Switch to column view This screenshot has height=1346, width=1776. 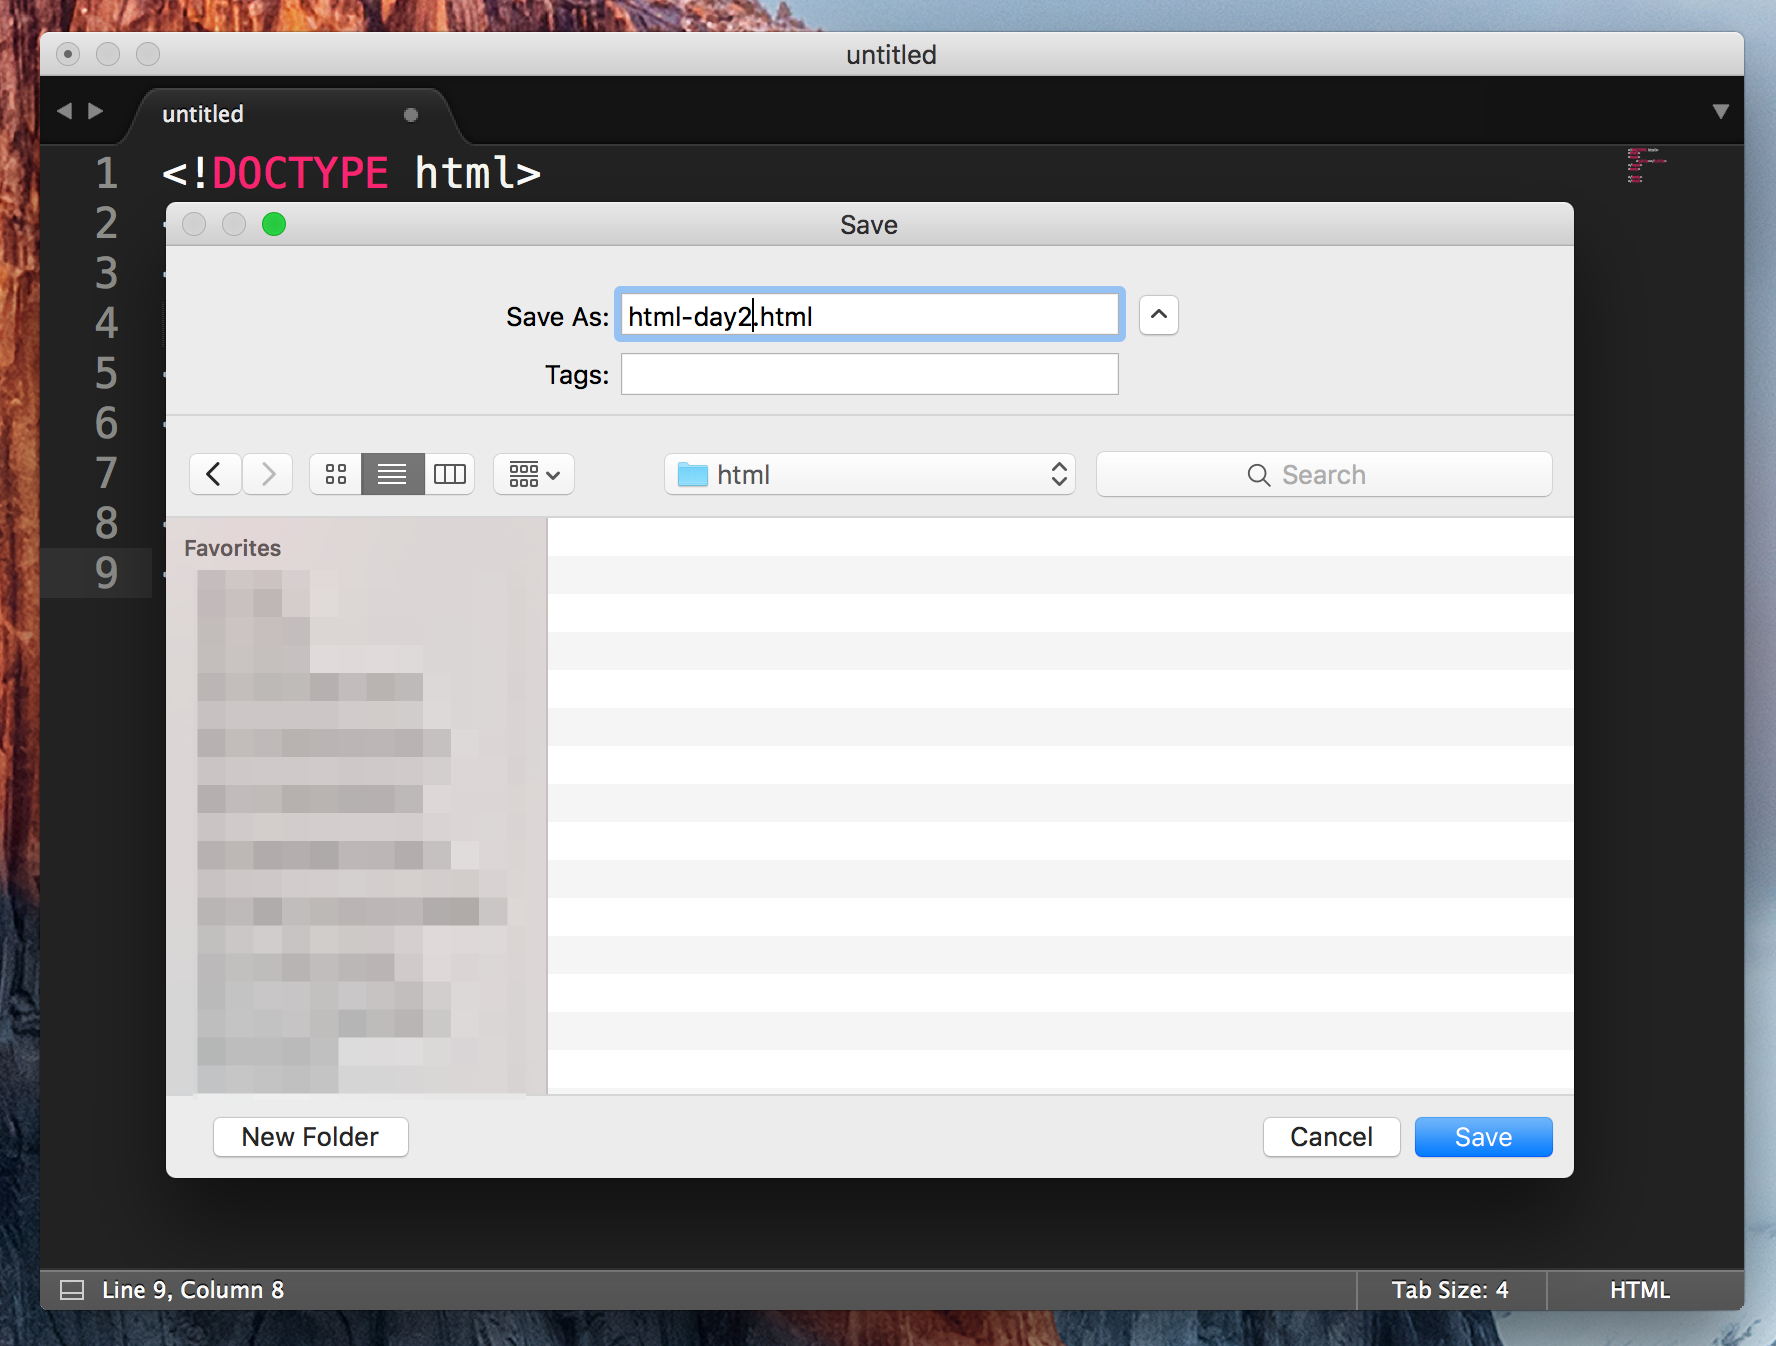click(449, 474)
